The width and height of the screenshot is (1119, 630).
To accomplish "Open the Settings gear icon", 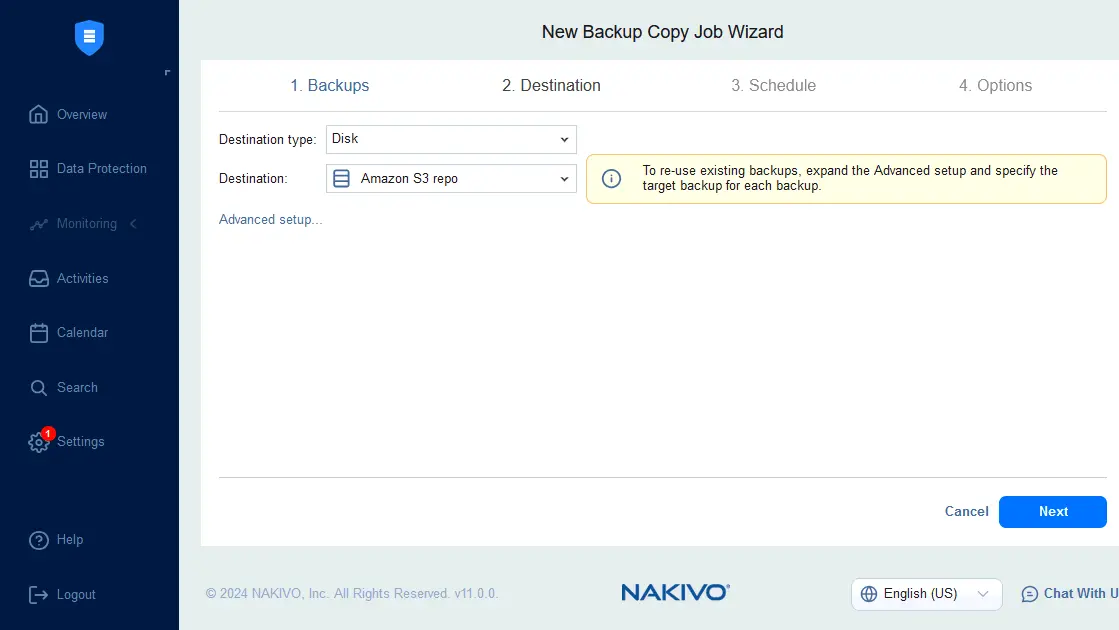I will coord(39,442).
